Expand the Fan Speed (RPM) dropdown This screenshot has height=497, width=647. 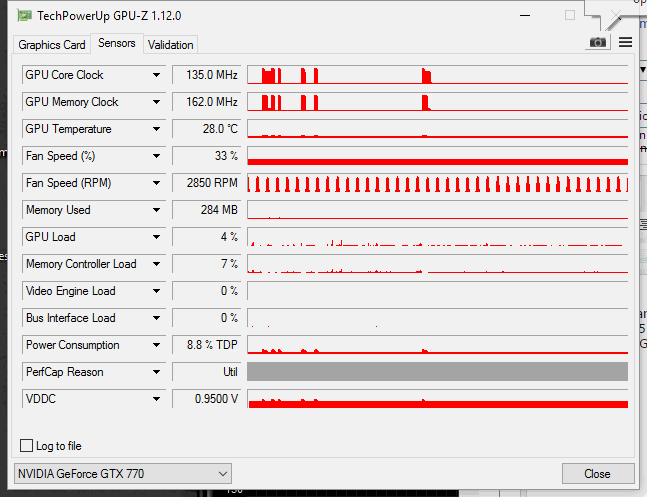click(156, 182)
